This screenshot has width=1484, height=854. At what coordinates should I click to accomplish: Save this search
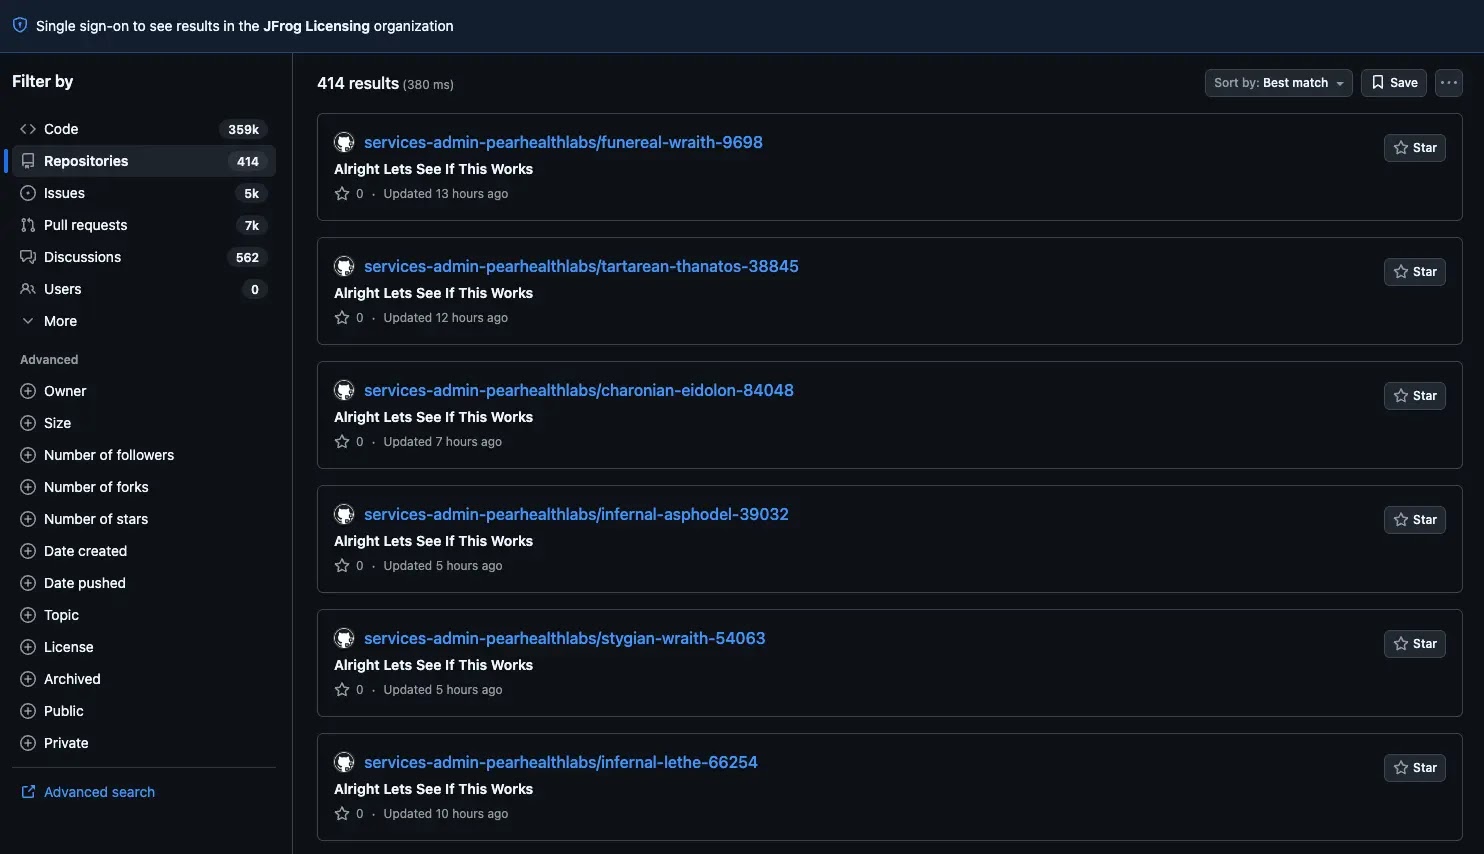[1393, 83]
